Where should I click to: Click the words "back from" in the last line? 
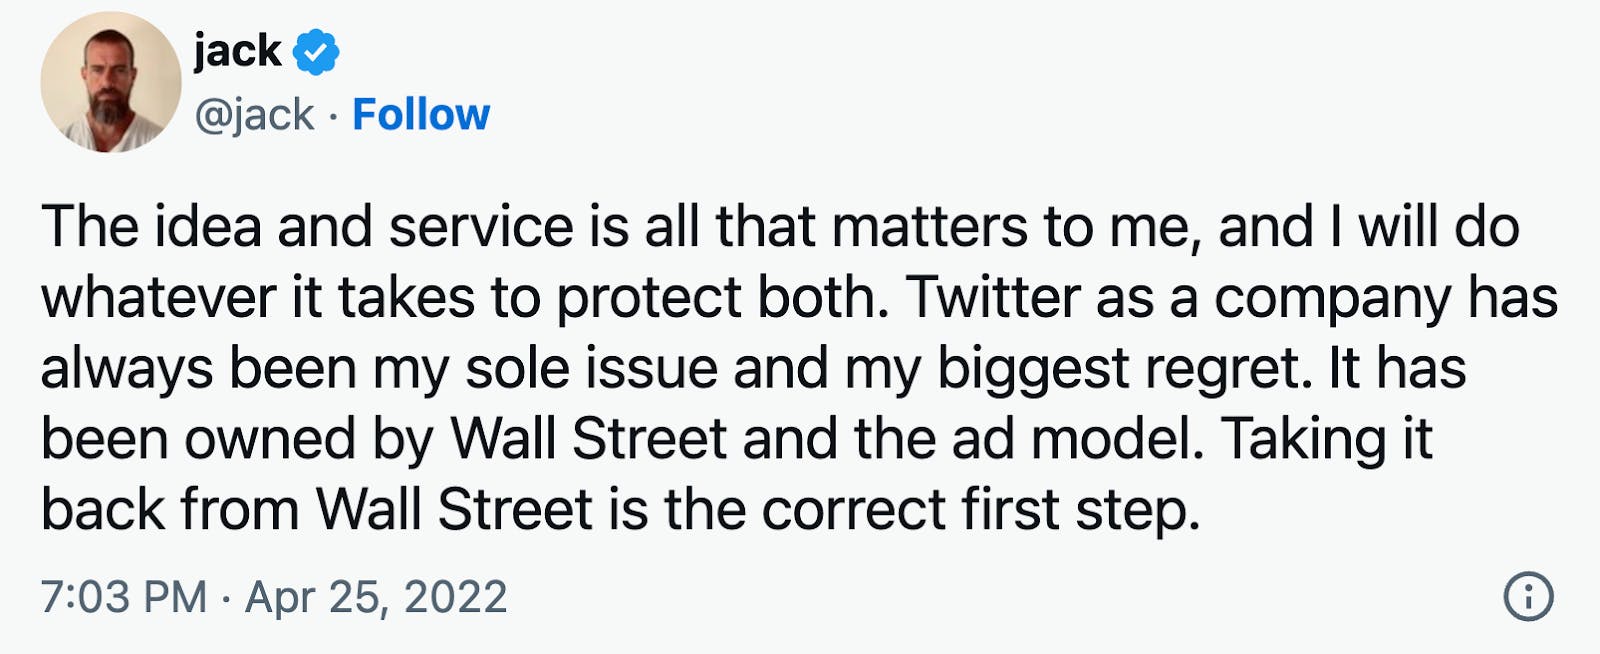(x=170, y=511)
